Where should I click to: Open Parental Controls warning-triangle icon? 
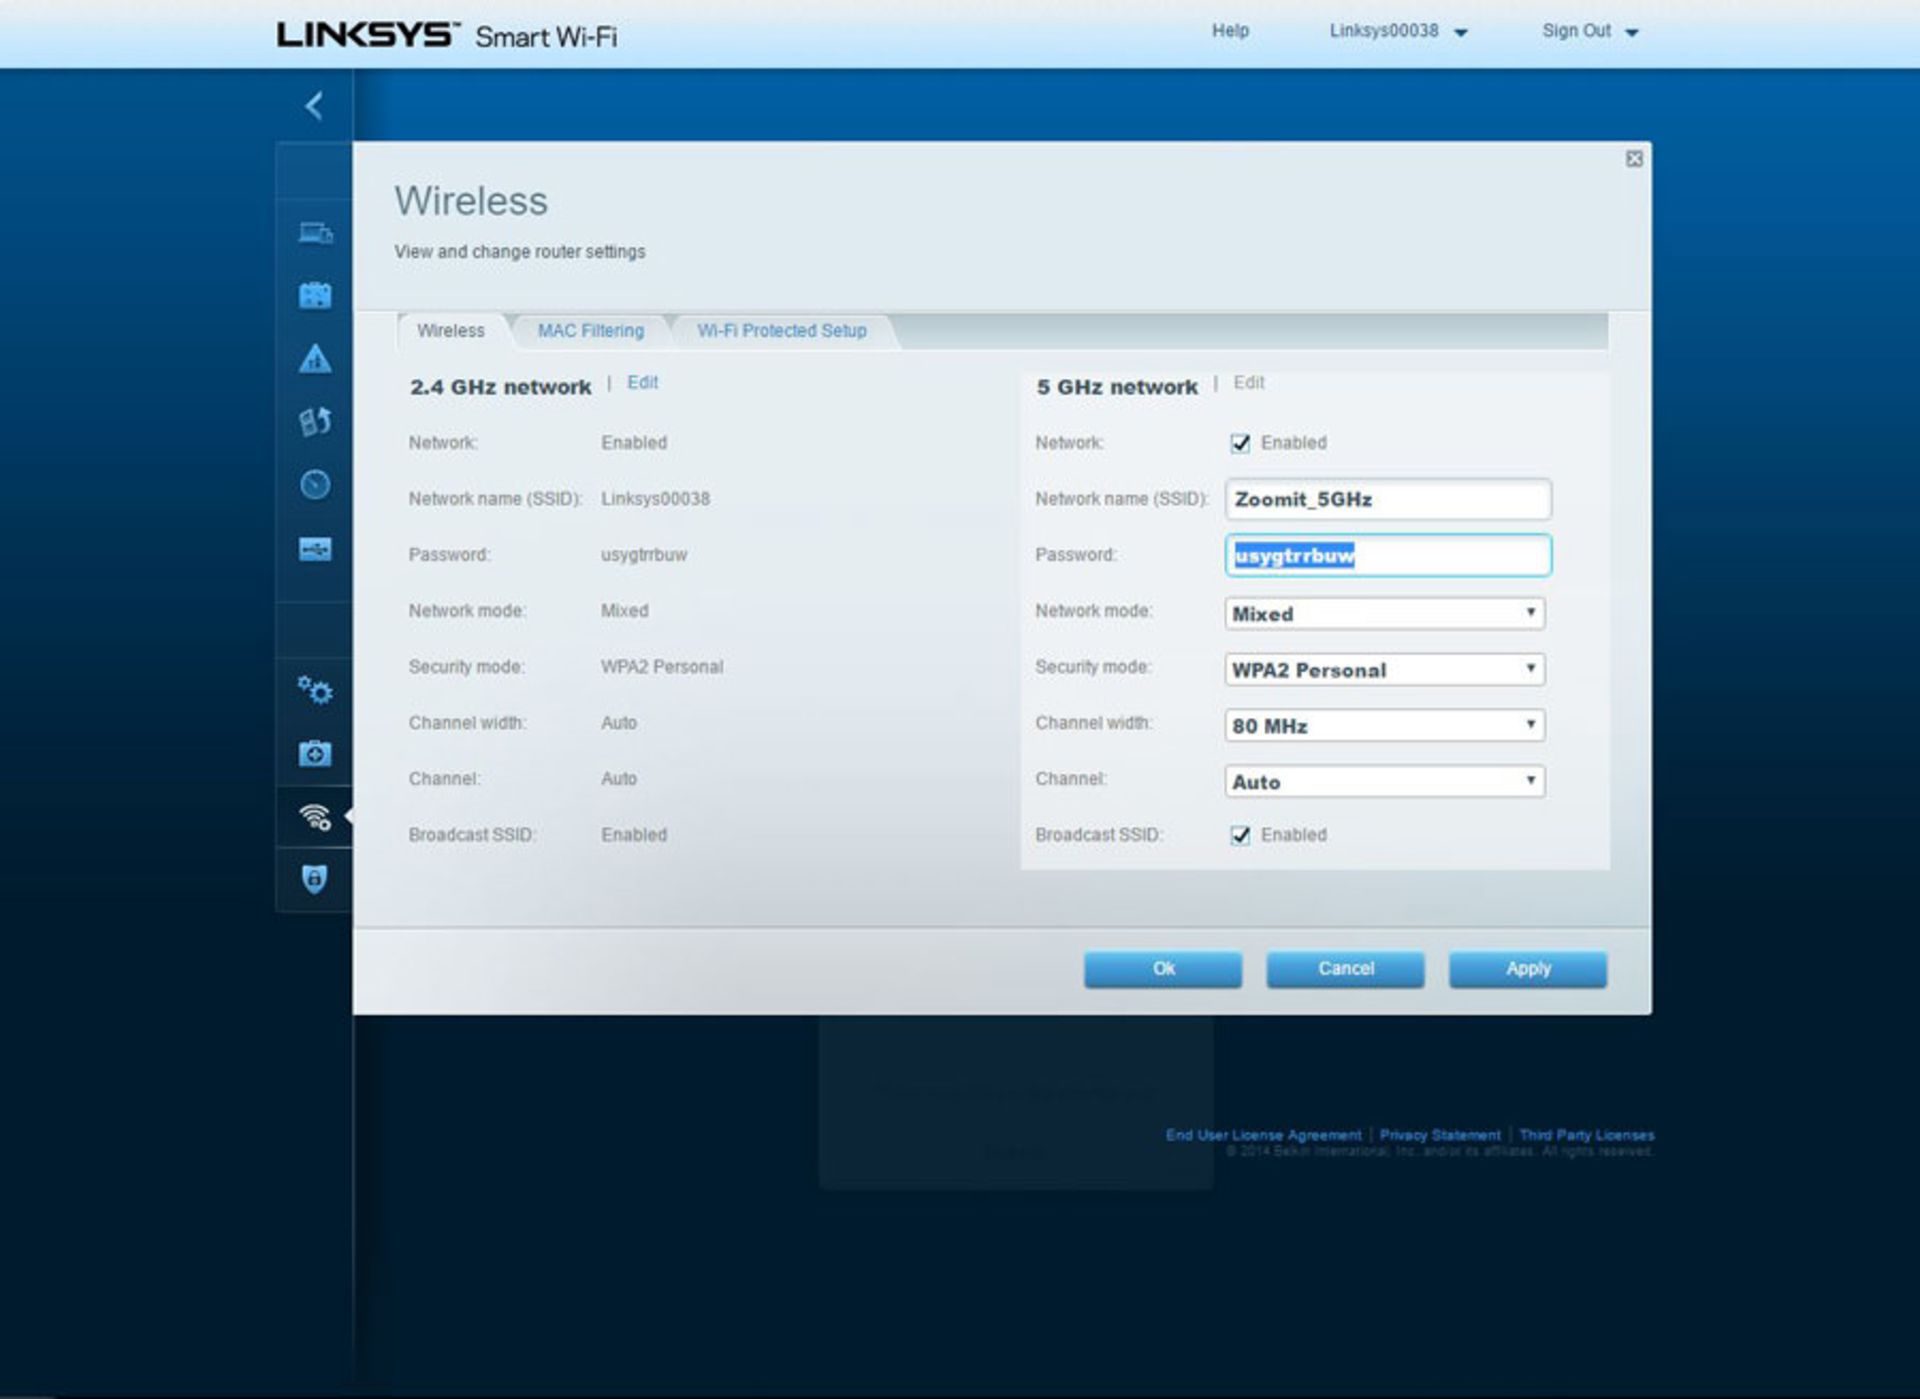pos(315,359)
